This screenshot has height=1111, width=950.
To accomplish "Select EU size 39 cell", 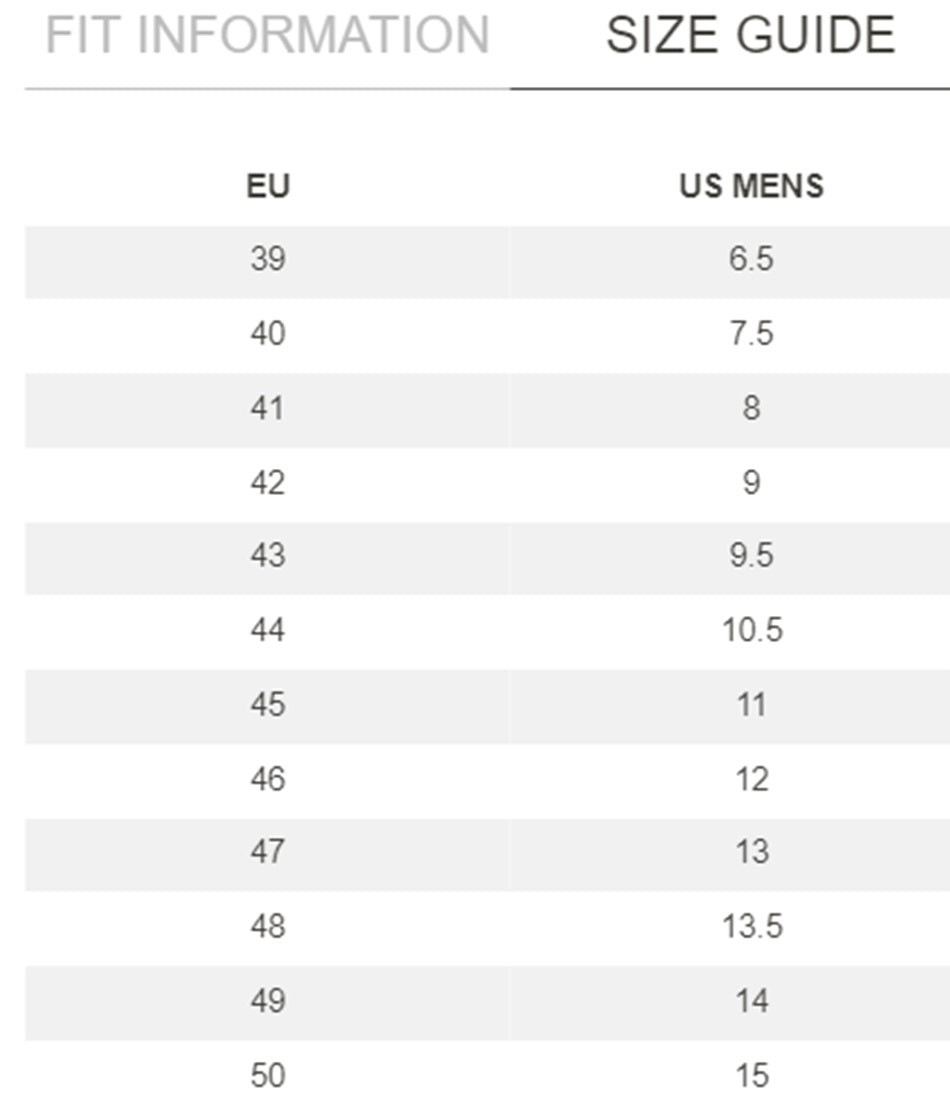I will [268, 260].
